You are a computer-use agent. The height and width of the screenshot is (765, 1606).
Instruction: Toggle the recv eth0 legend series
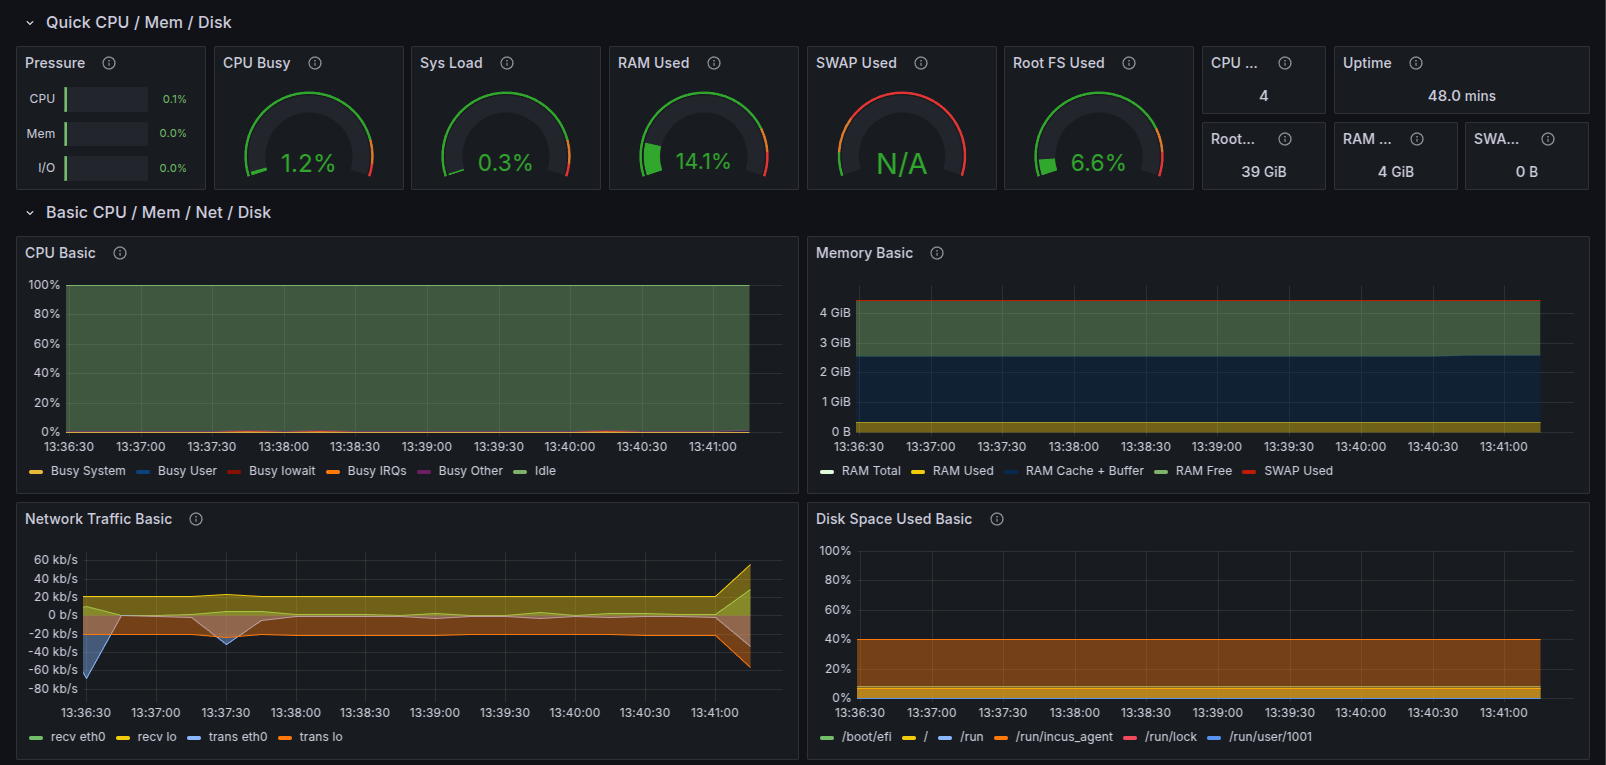coord(77,737)
